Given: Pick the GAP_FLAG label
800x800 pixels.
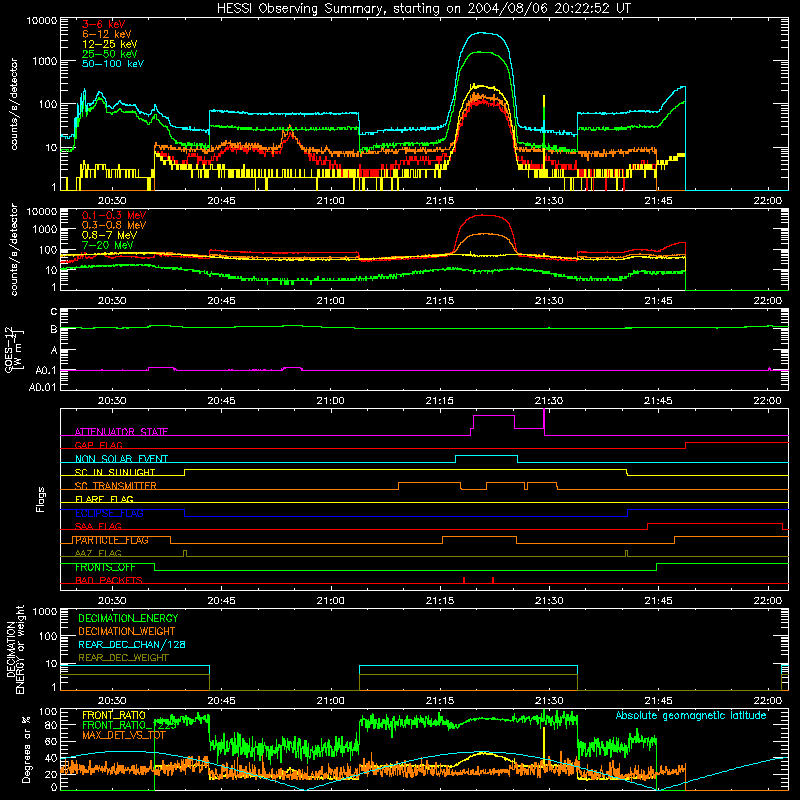Looking at the screenshot, I should click(x=98, y=445).
